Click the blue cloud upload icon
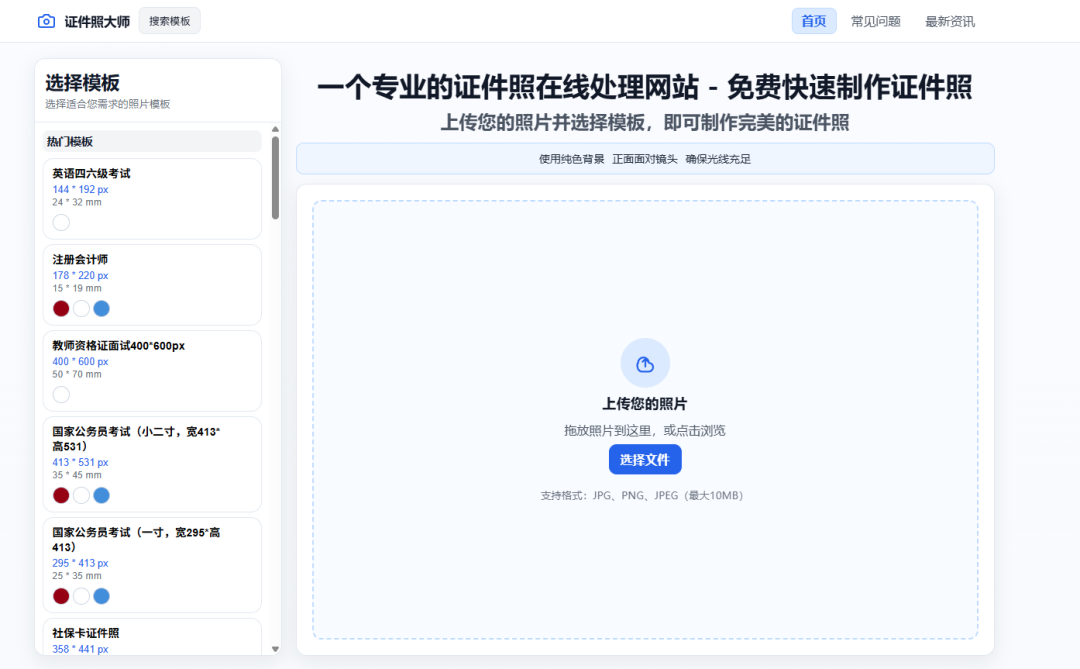The width and height of the screenshot is (1080, 669). coord(645,362)
